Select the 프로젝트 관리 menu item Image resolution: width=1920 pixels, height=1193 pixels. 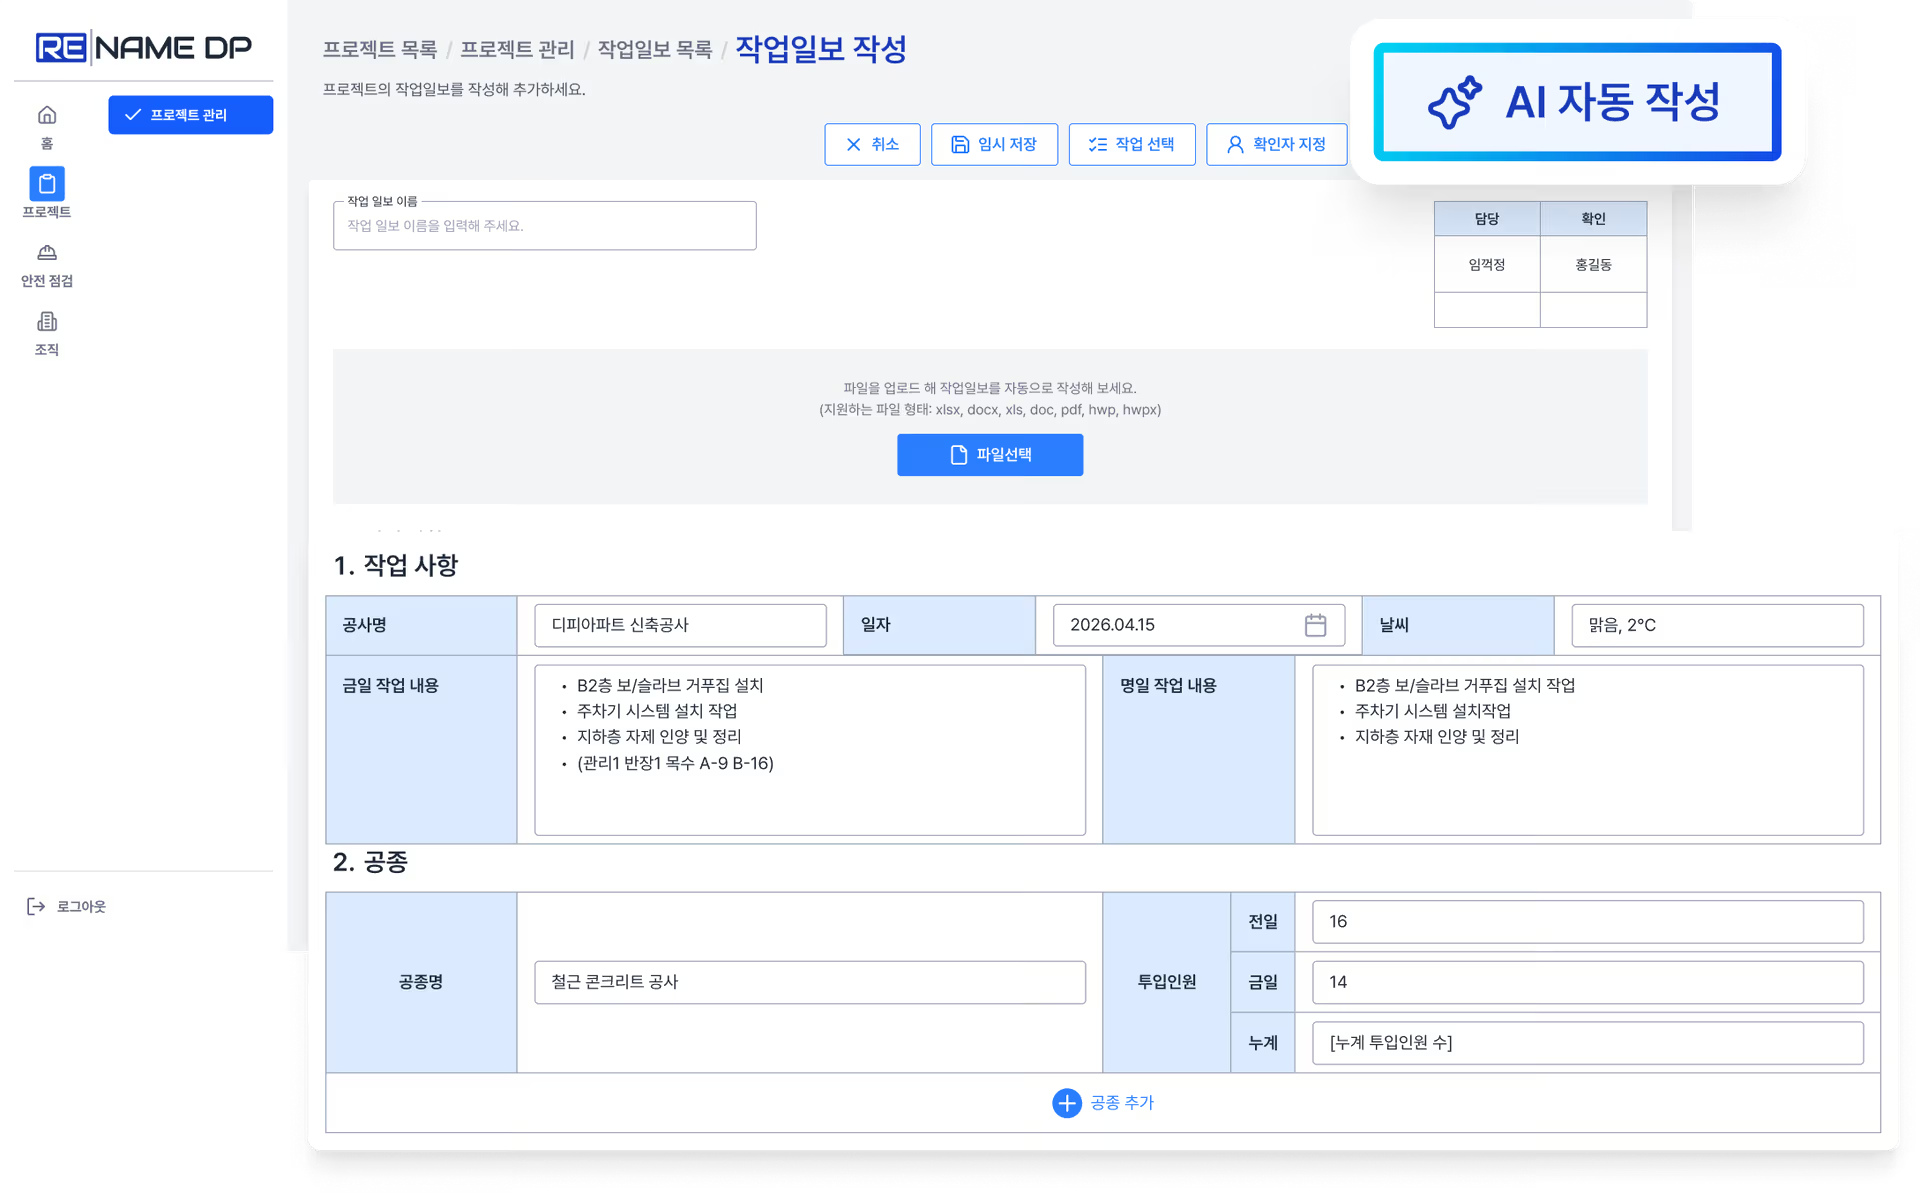(x=190, y=115)
